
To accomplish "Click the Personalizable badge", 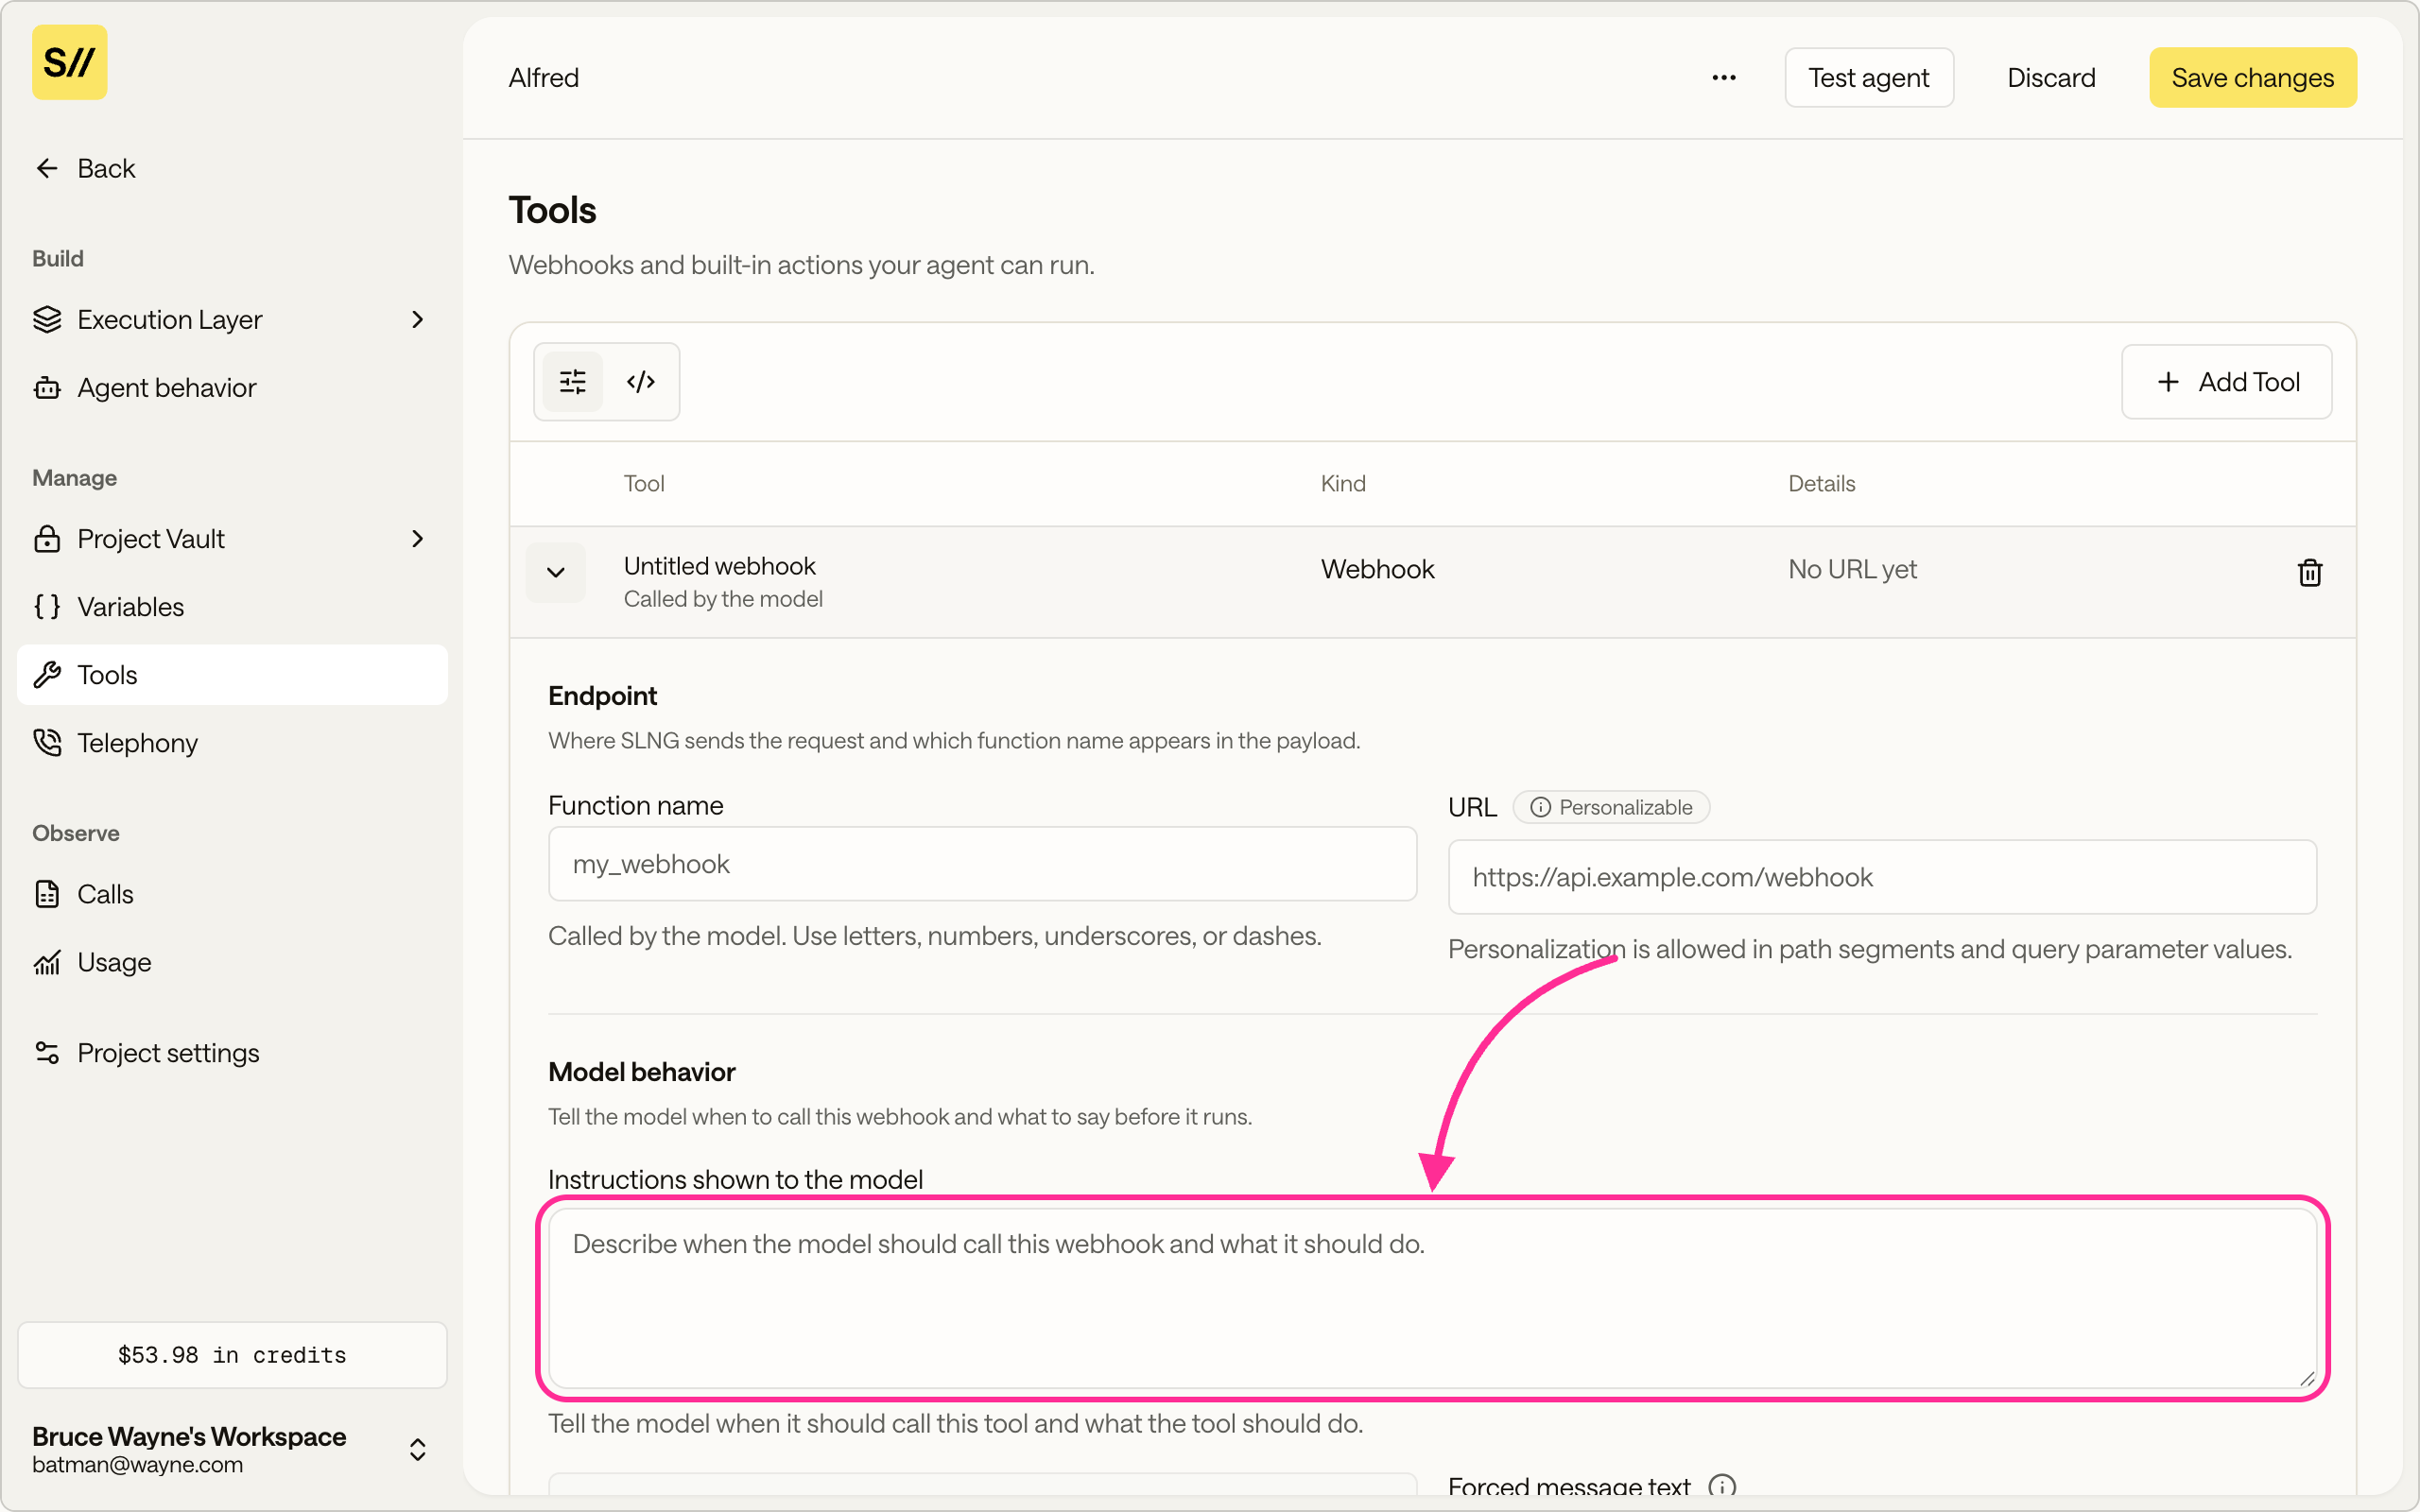I will point(1611,807).
